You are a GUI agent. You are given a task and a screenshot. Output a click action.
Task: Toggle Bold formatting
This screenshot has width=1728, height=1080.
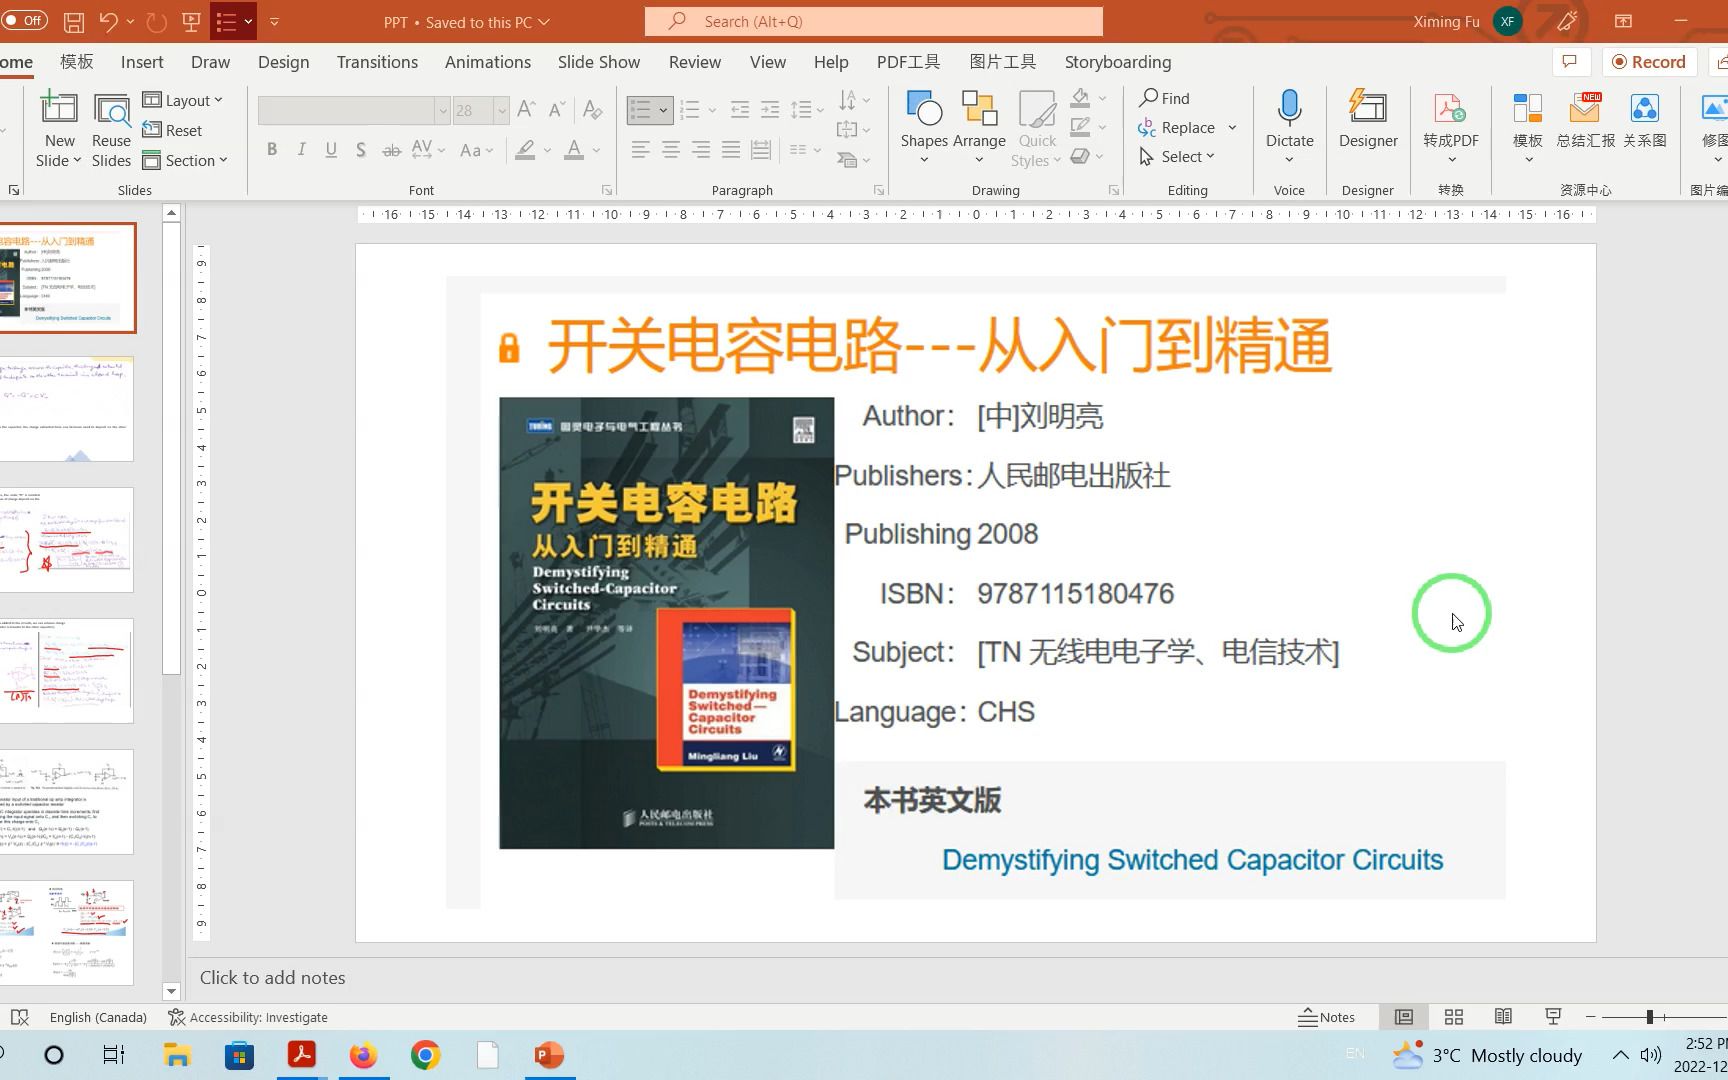(x=272, y=150)
